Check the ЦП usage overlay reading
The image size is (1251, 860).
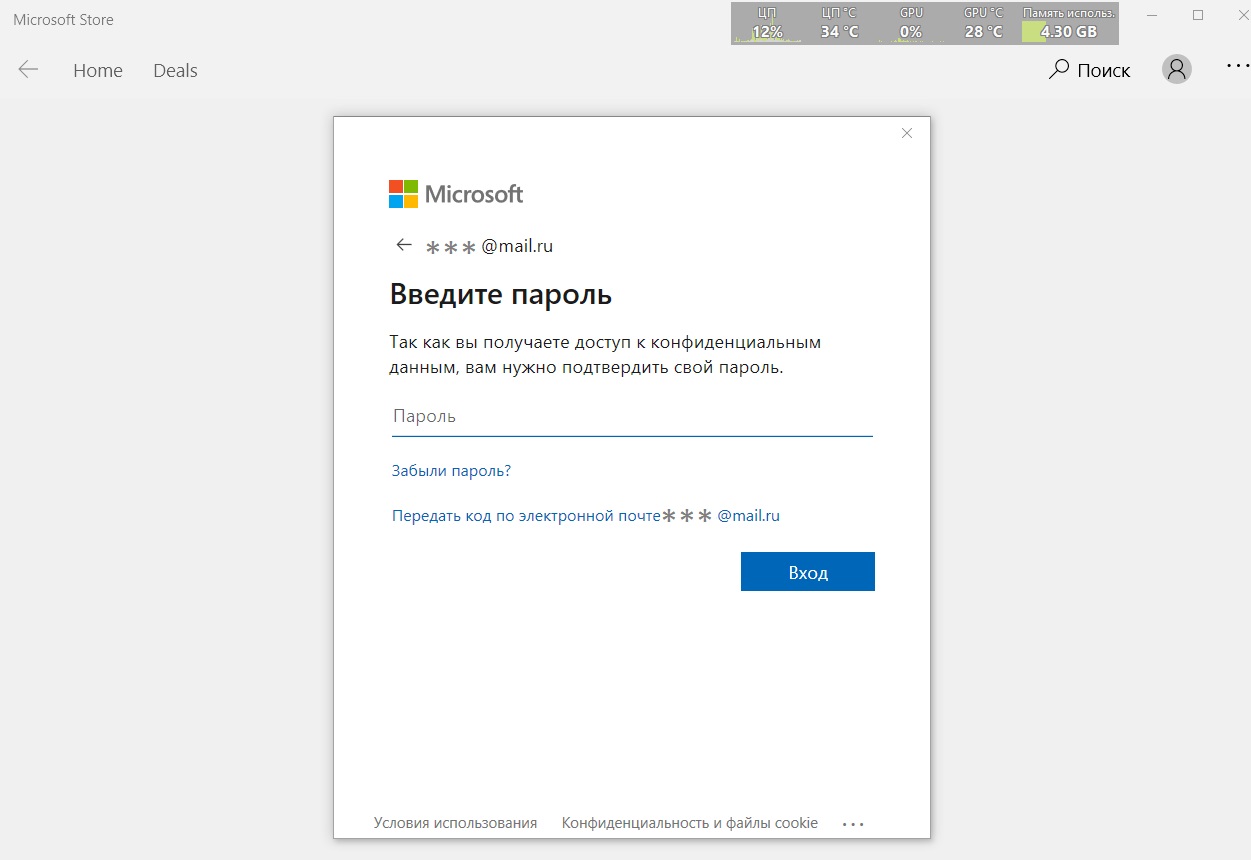tap(767, 23)
